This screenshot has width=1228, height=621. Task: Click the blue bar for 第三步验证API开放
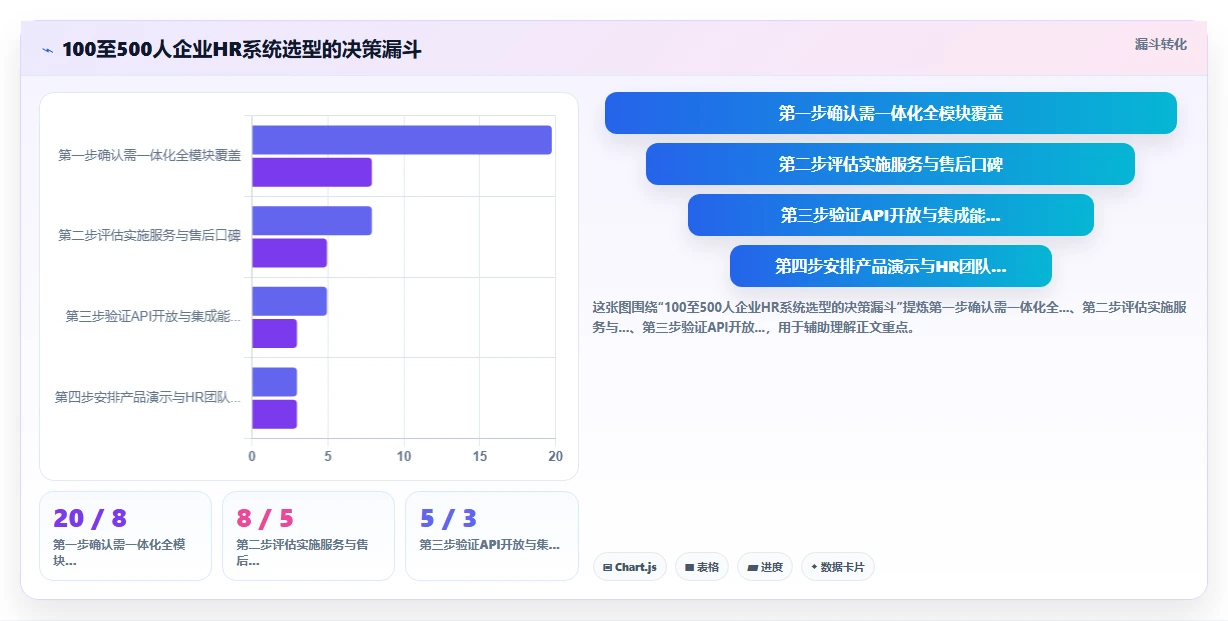tap(289, 301)
